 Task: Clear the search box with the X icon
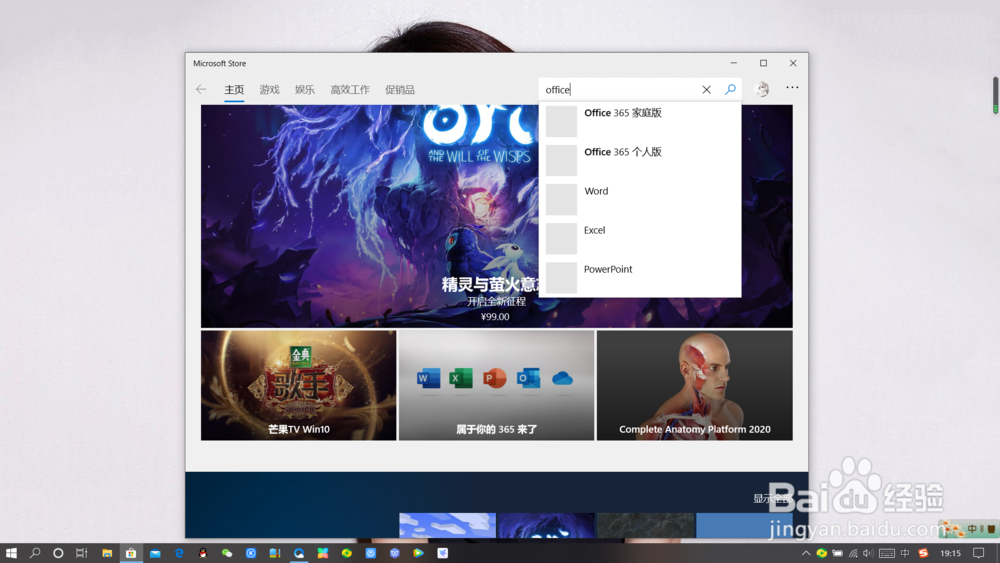coord(706,90)
